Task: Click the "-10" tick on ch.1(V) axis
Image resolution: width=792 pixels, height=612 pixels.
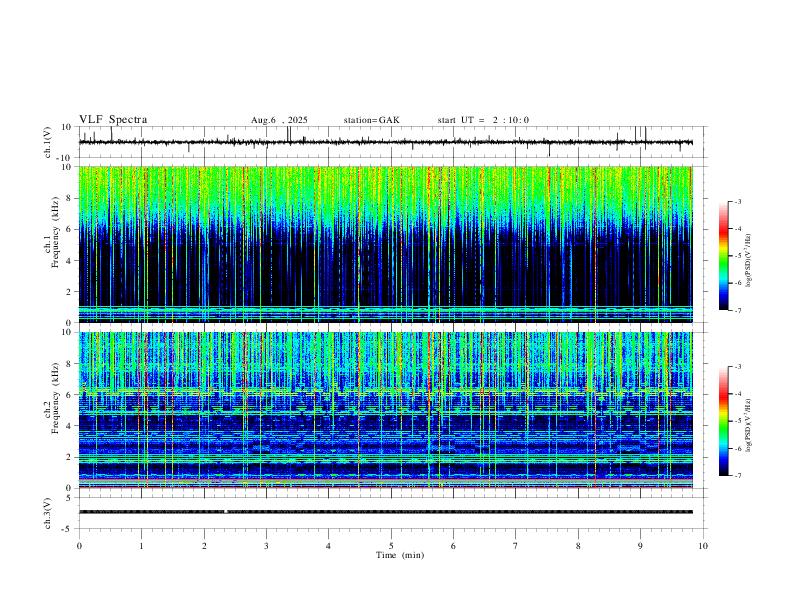Action: [x=64, y=158]
